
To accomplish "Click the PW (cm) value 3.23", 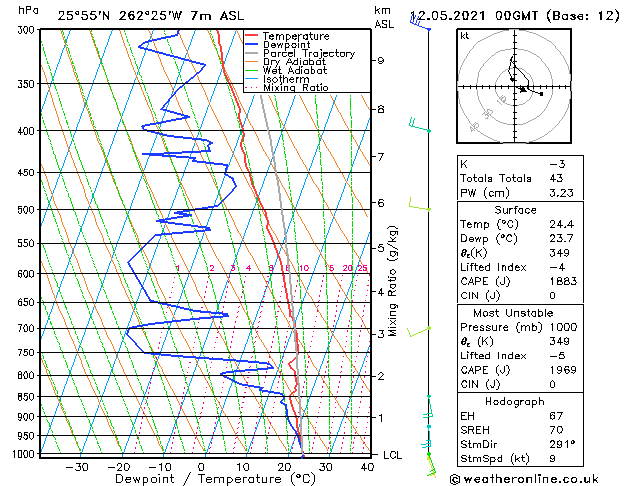I will [562, 193].
